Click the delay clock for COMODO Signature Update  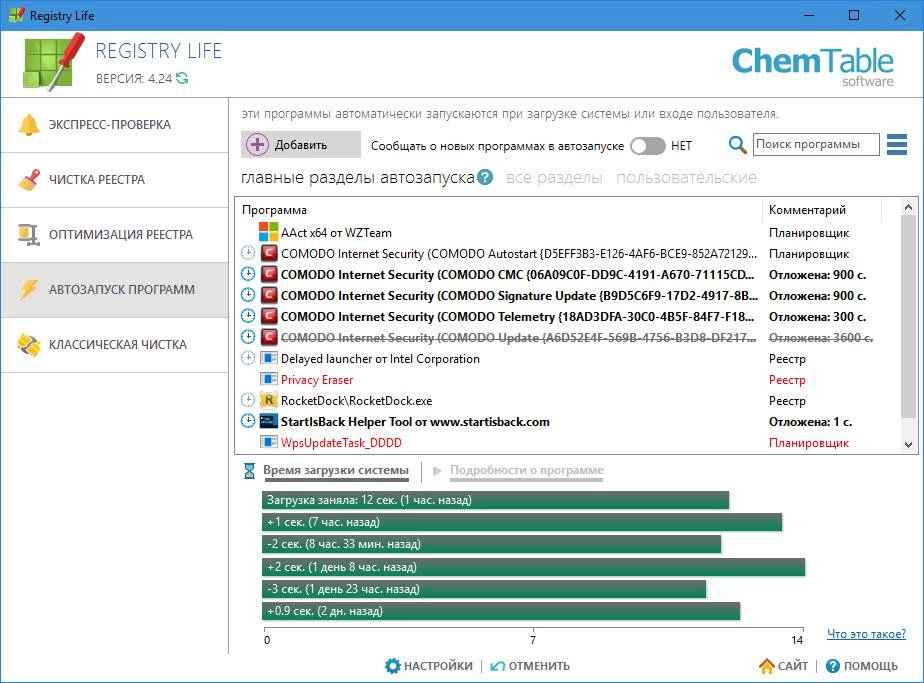point(248,295)
